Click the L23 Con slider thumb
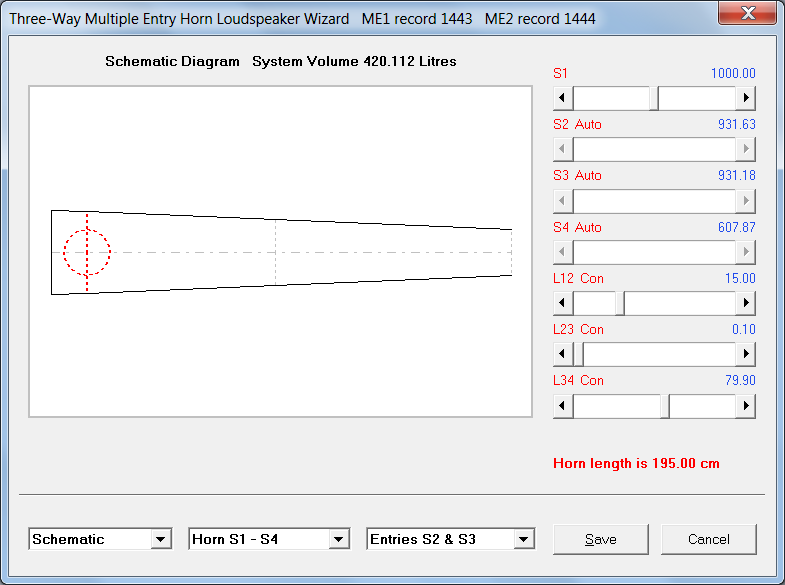Image resolution: width=785 pixels, height=585 pixels. click(578, 354)
